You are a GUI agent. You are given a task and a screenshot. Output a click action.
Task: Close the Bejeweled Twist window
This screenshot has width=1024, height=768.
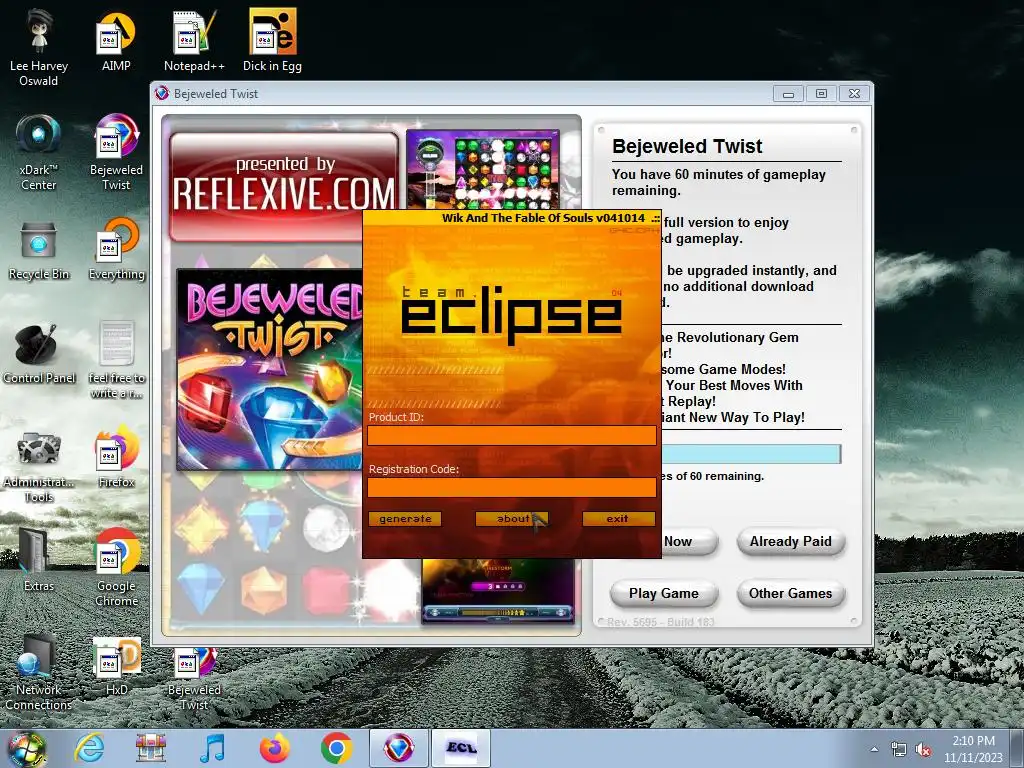[854, 94]
